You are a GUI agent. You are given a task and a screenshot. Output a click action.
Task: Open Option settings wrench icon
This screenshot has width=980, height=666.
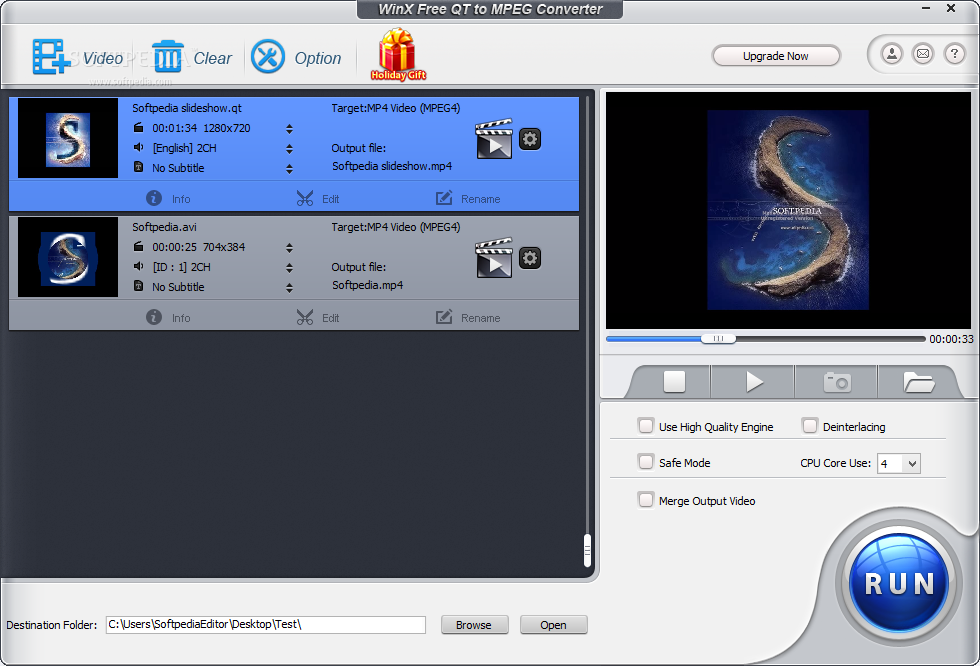pyautogui.click(x=268, y=57)
